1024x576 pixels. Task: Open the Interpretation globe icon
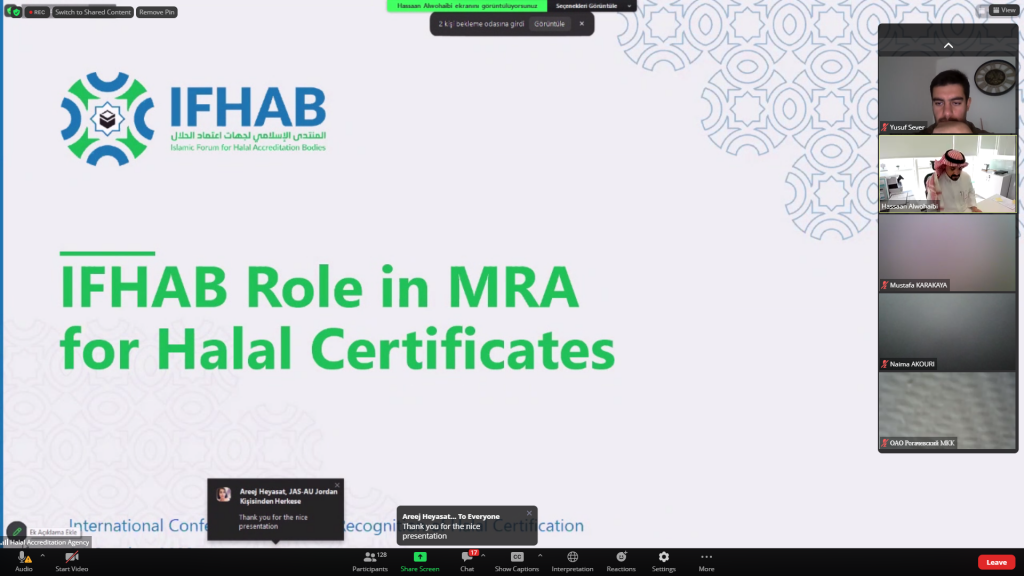click(x=573, y=557)
